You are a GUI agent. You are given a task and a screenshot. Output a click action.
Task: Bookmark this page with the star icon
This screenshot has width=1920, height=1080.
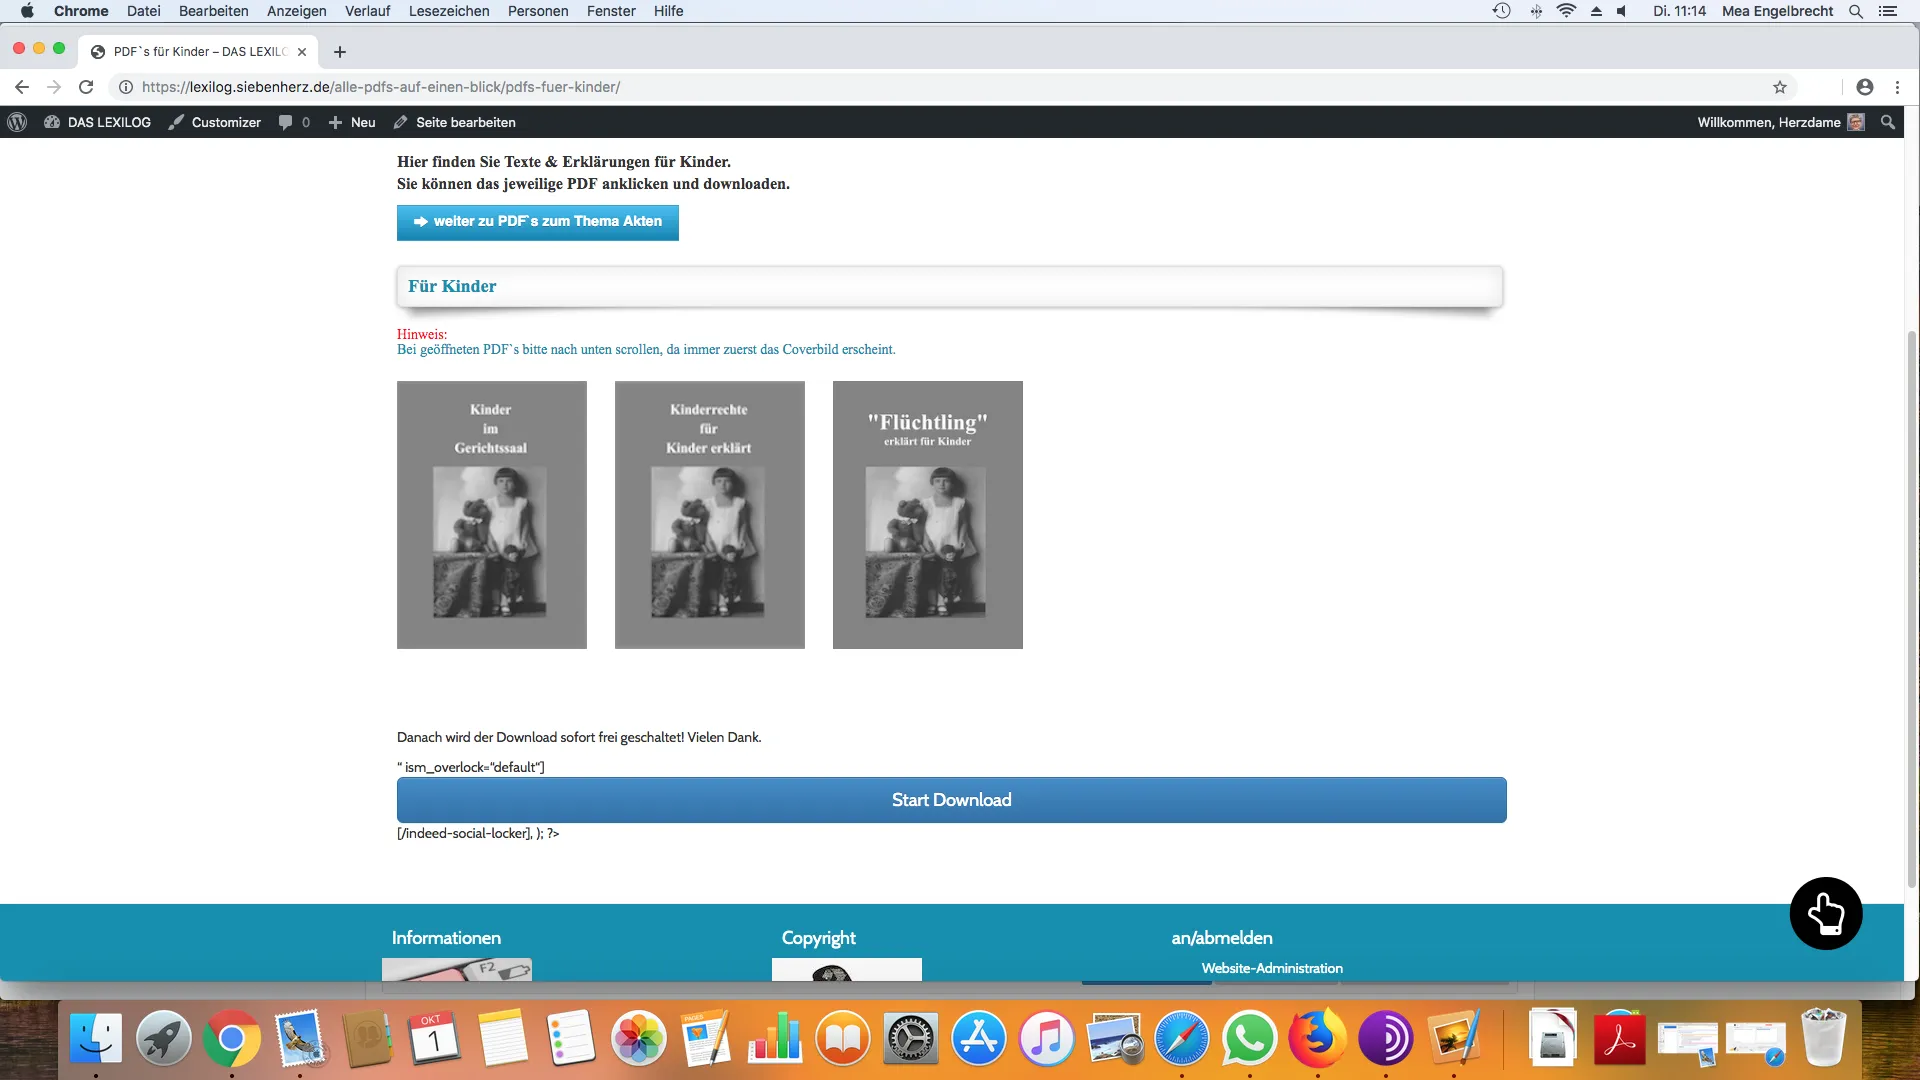[1780, 87]
